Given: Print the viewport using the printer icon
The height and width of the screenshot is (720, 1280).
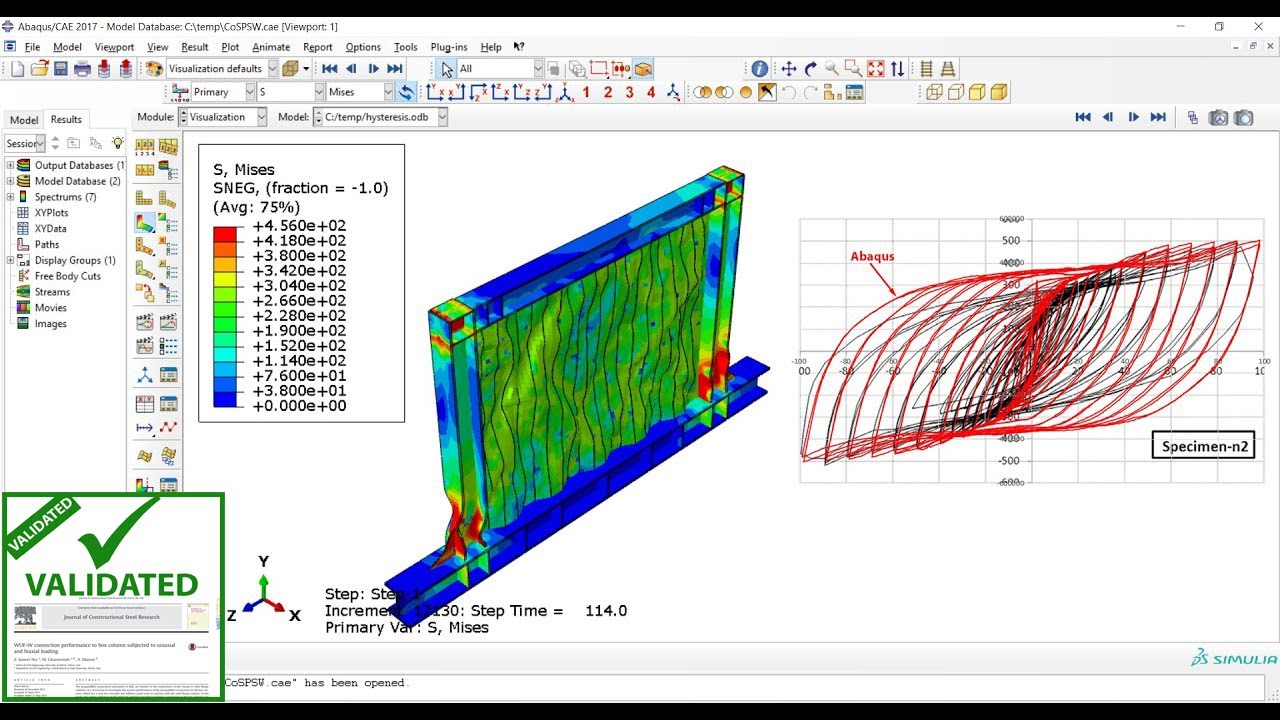Looking at the screenshot, I should pyautogui.click(x=82, y=69).
